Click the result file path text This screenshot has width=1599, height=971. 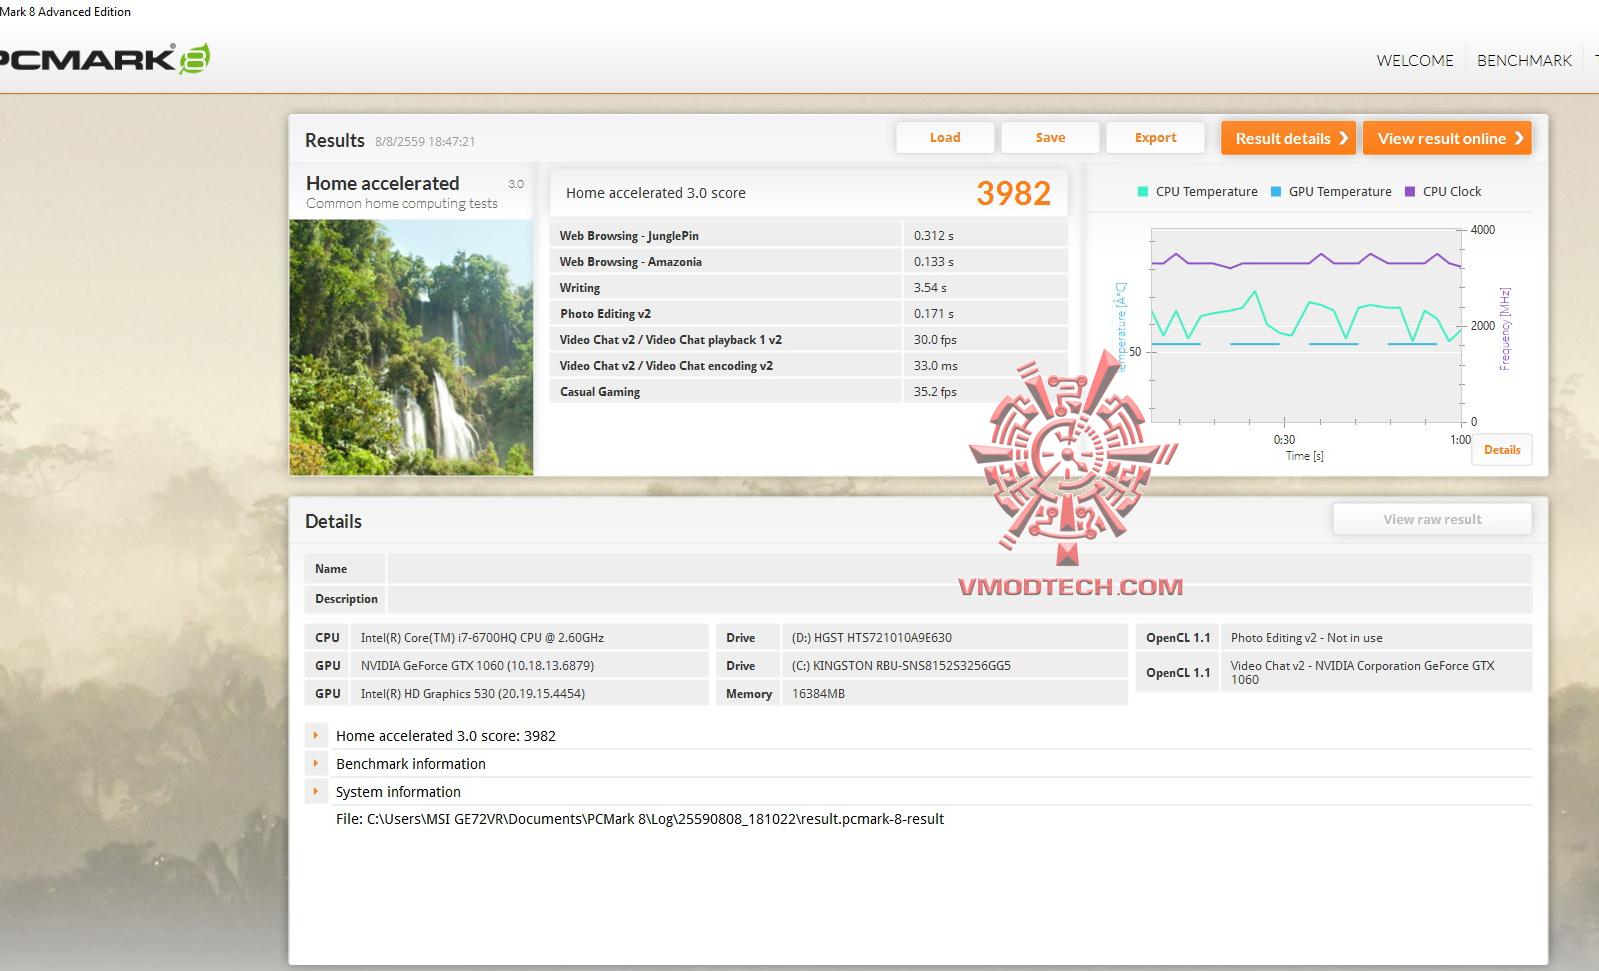[x=640, y=819]
